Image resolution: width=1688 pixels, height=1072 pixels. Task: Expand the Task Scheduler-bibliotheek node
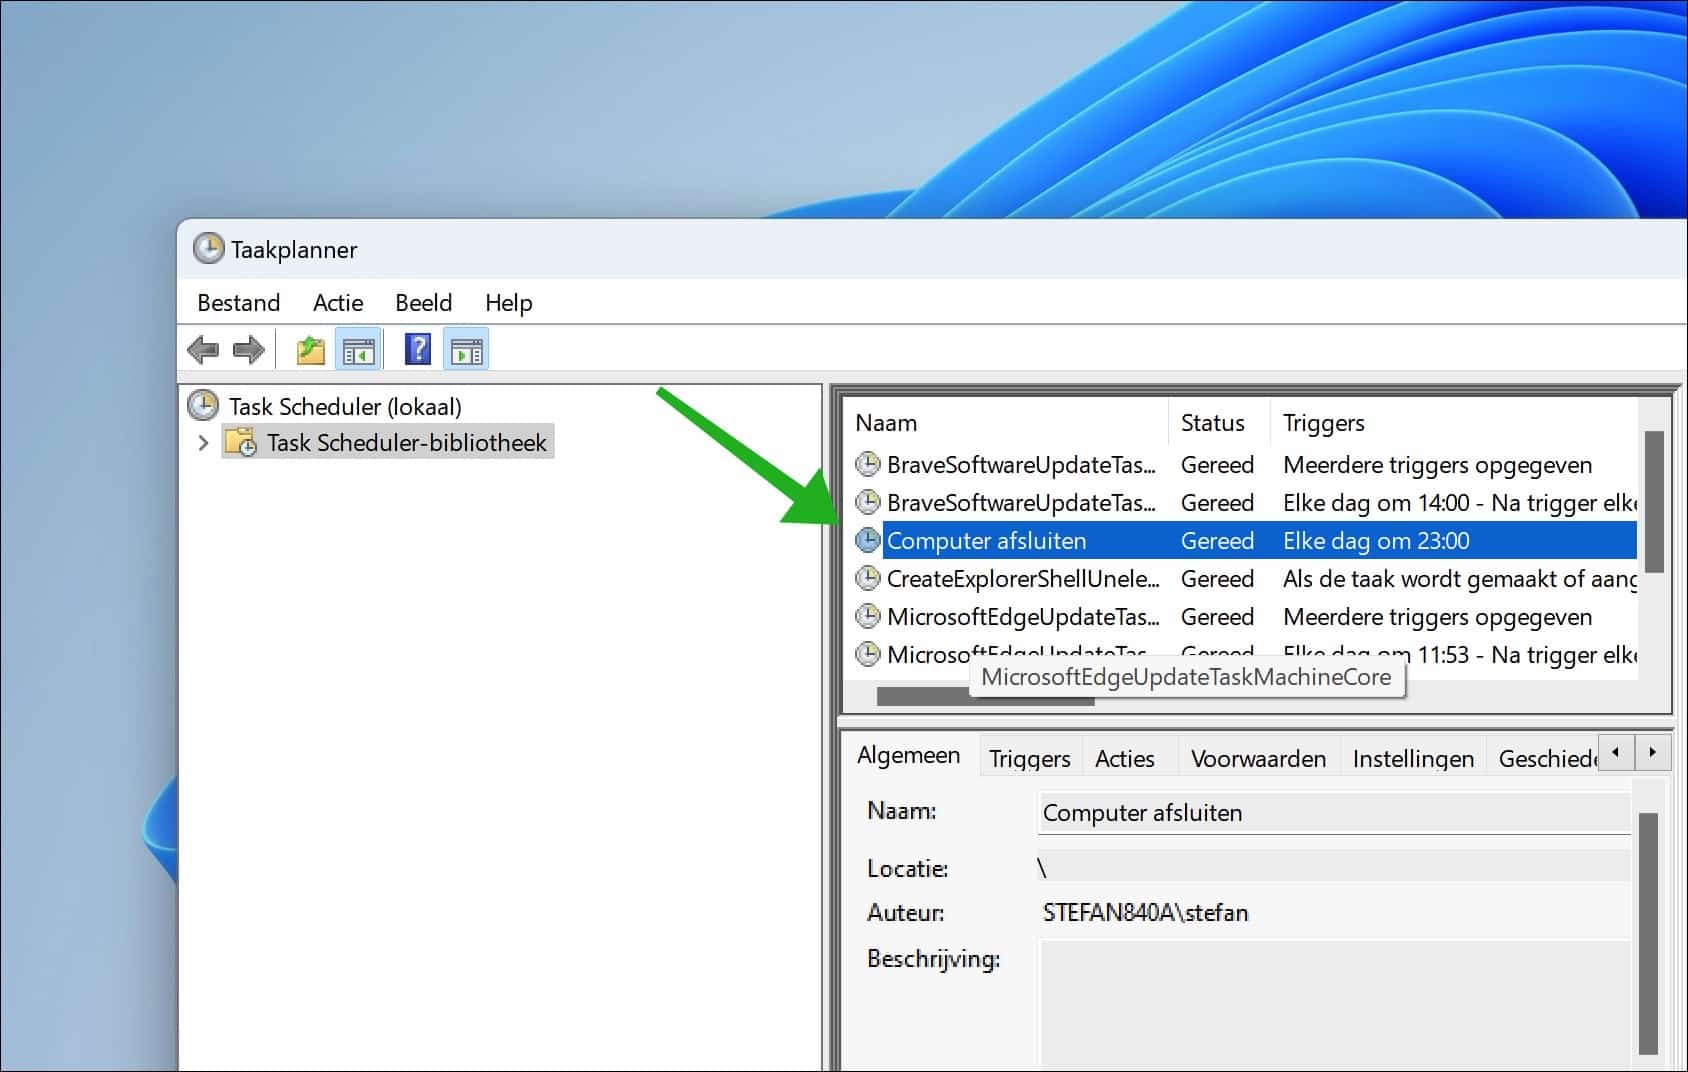coord(203,442)
